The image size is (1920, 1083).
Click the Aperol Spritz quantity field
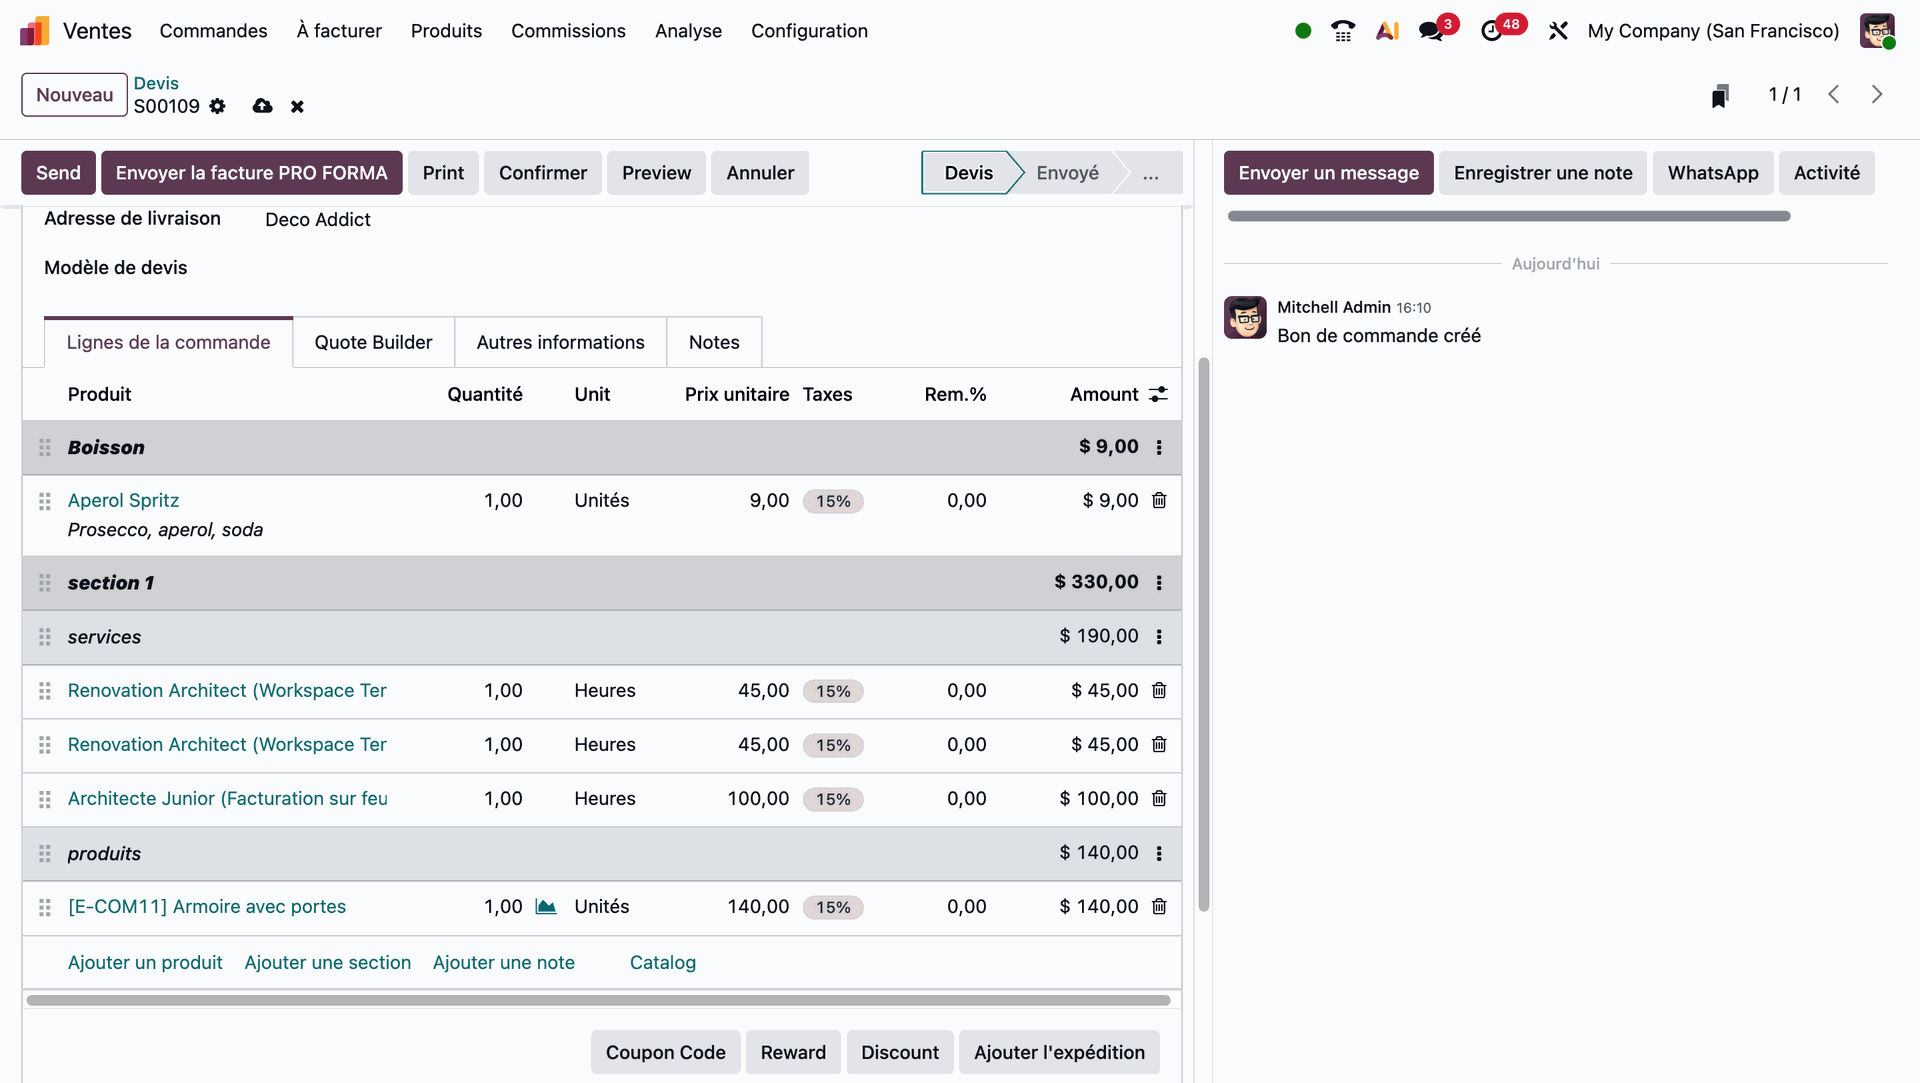pyautogui.click(x=502, y=500)
